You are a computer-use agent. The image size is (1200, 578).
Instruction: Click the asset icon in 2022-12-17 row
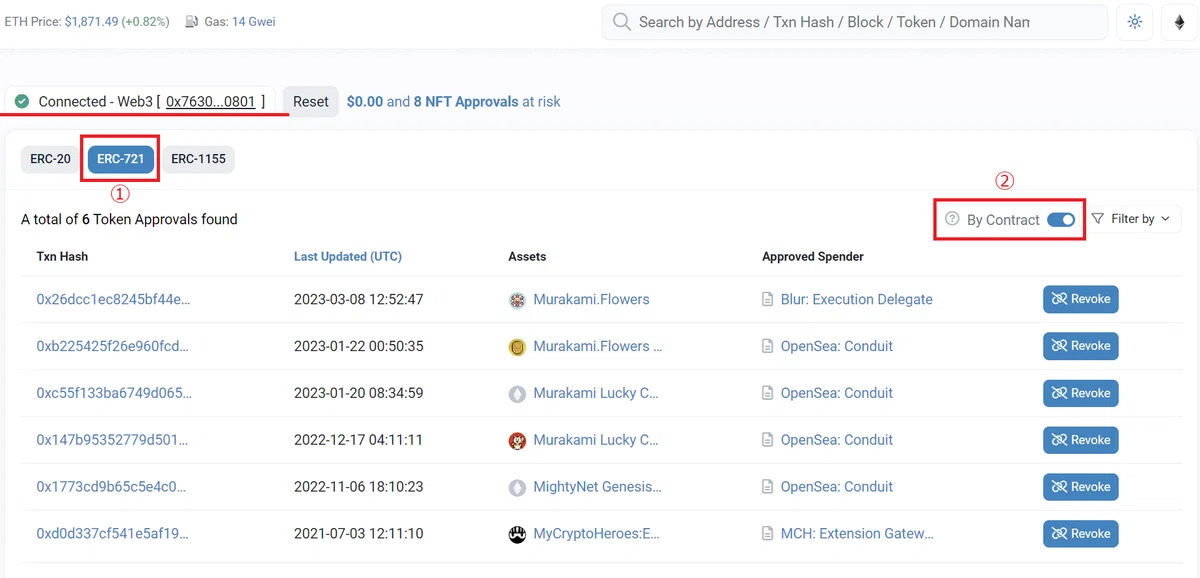tap(517, 441)
